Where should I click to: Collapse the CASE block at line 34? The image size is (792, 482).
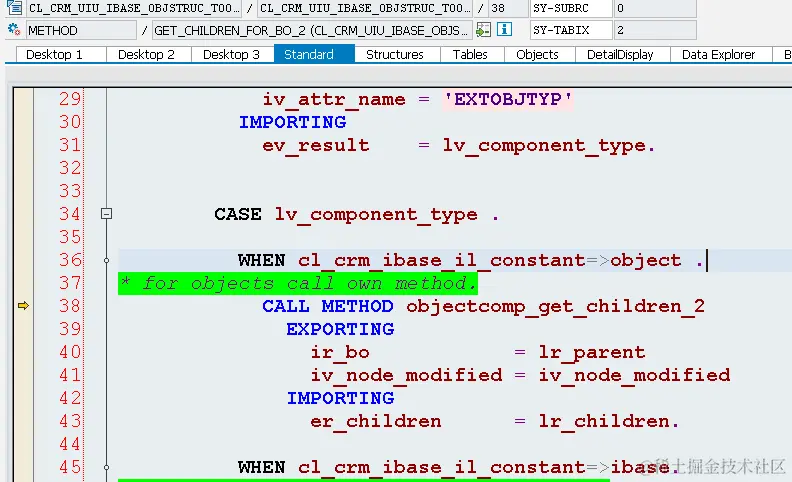[106, 214]
